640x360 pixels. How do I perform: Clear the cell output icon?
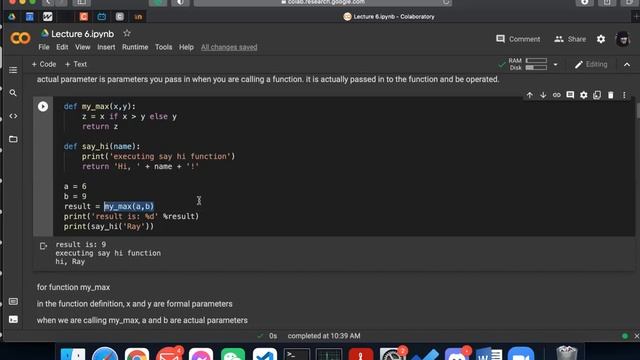(x=43, y=246)
